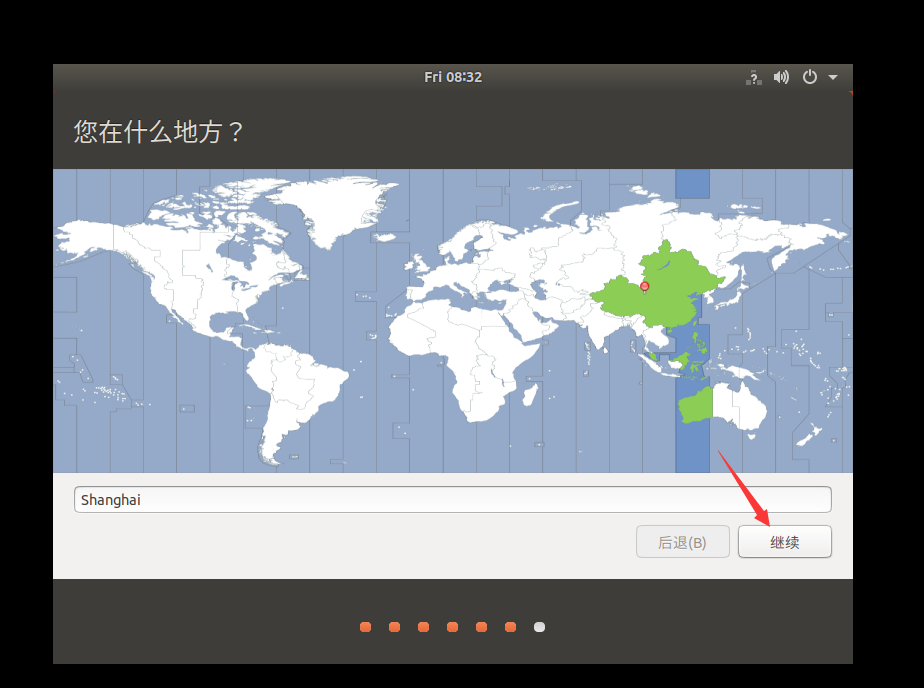
Task: Open the Fri 08:32 clock menu
Action: 453,77
